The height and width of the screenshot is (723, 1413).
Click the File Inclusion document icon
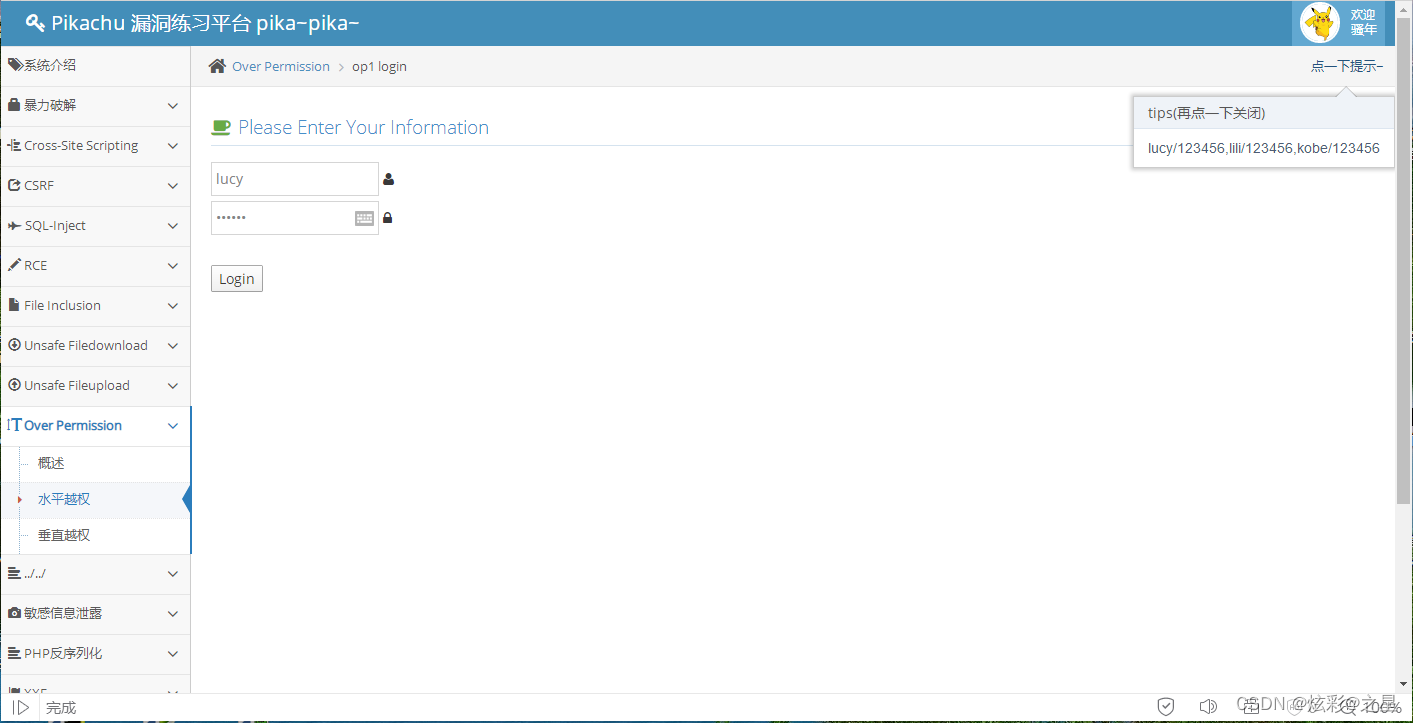coord(14,305)
